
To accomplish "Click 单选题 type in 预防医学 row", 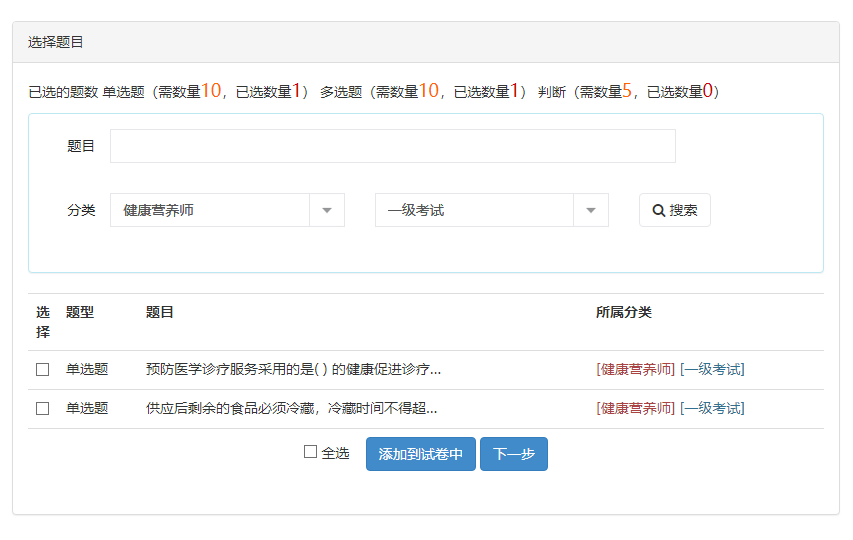I will pos(87,370).
